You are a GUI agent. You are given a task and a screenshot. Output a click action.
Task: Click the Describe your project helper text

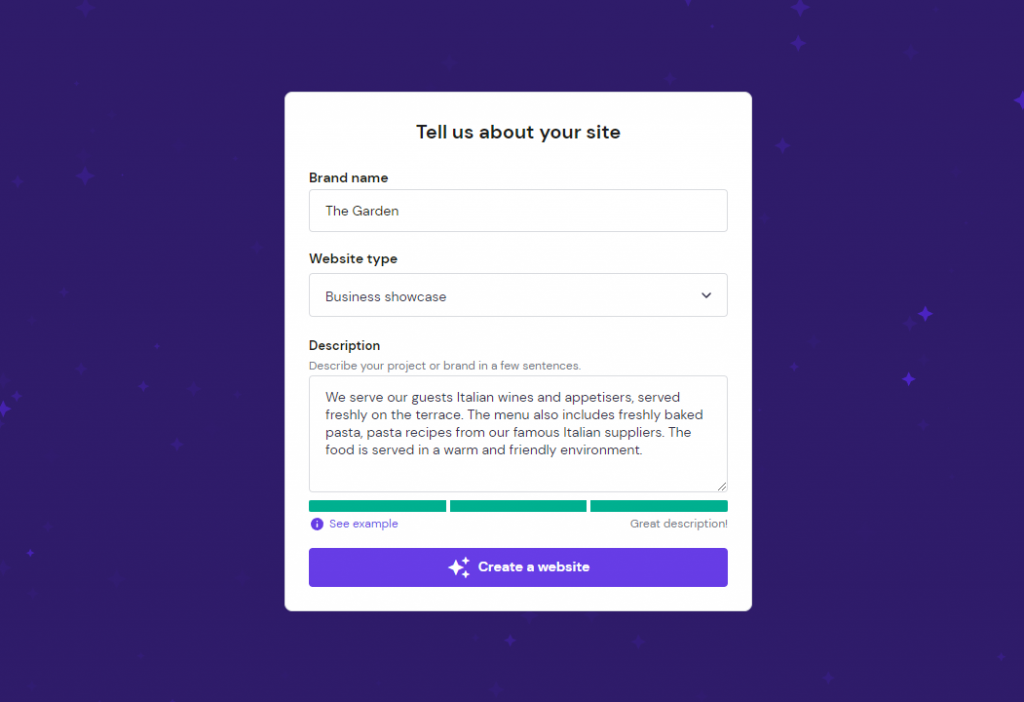click(x=444, y=365)
